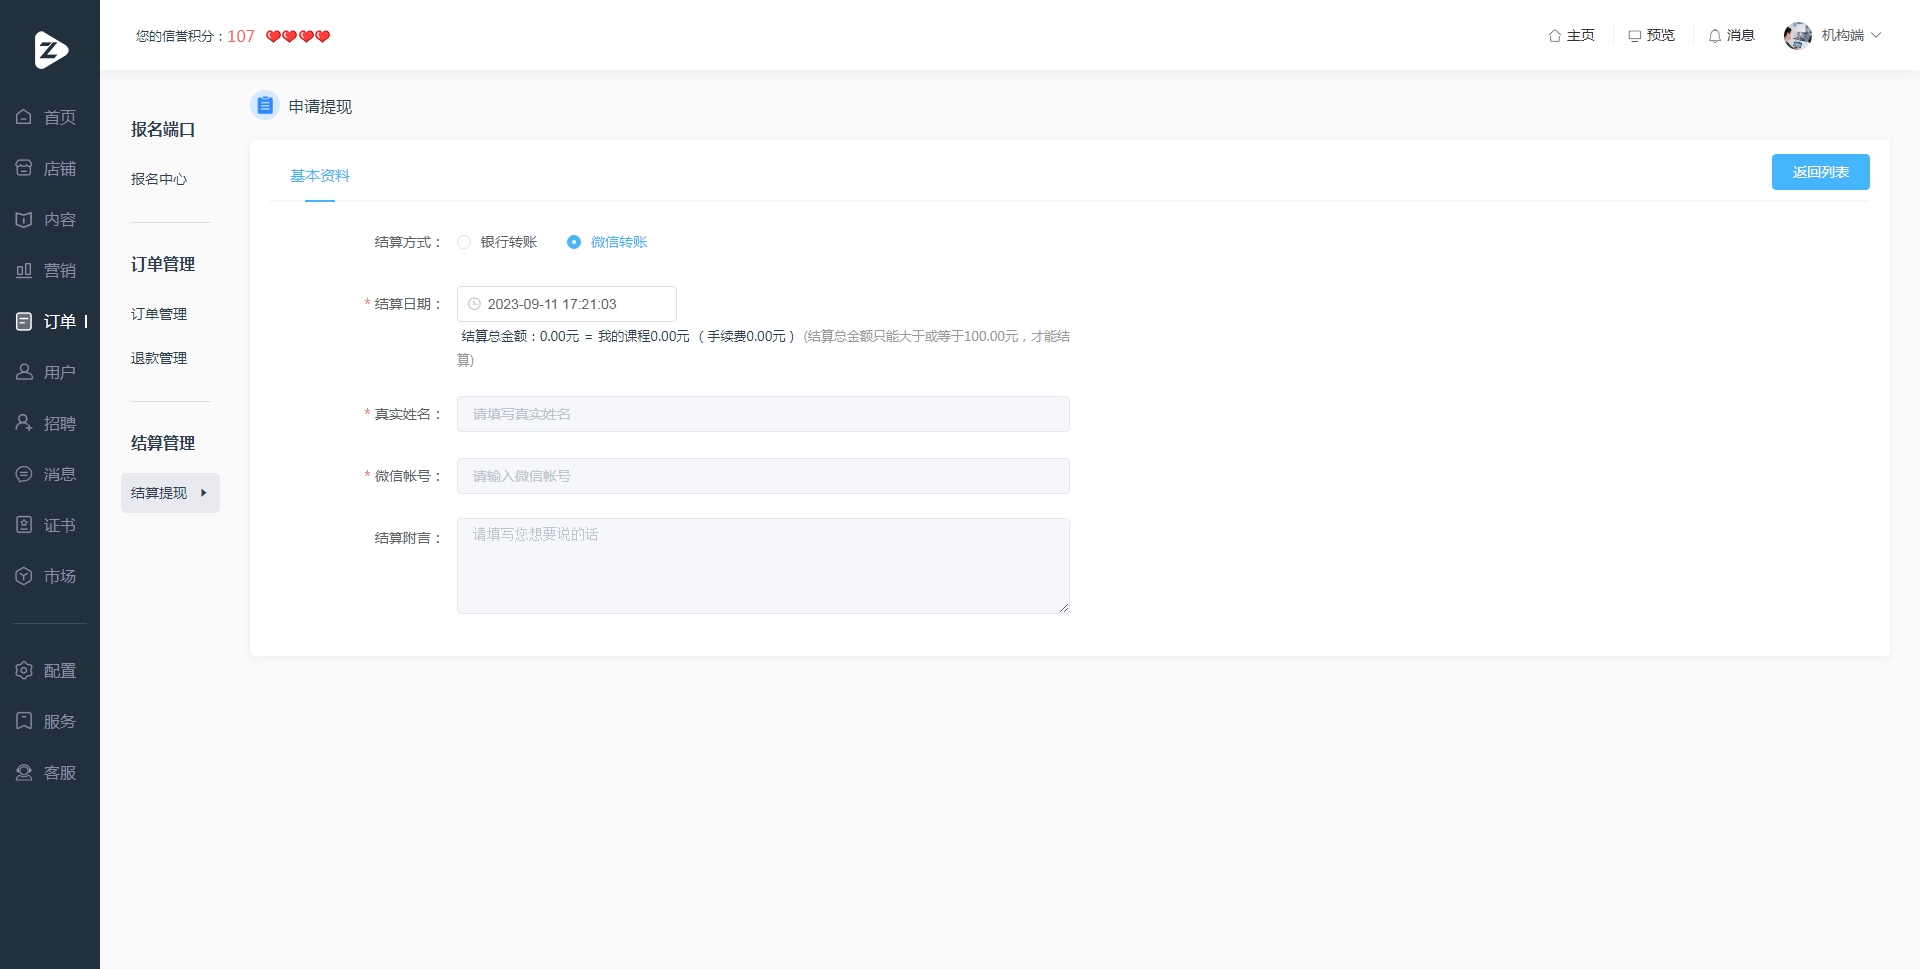The width and height of the screenshot is (1920, 969).
Task: Click the 机构端 account name
Action: click(x=1843, y=36)
